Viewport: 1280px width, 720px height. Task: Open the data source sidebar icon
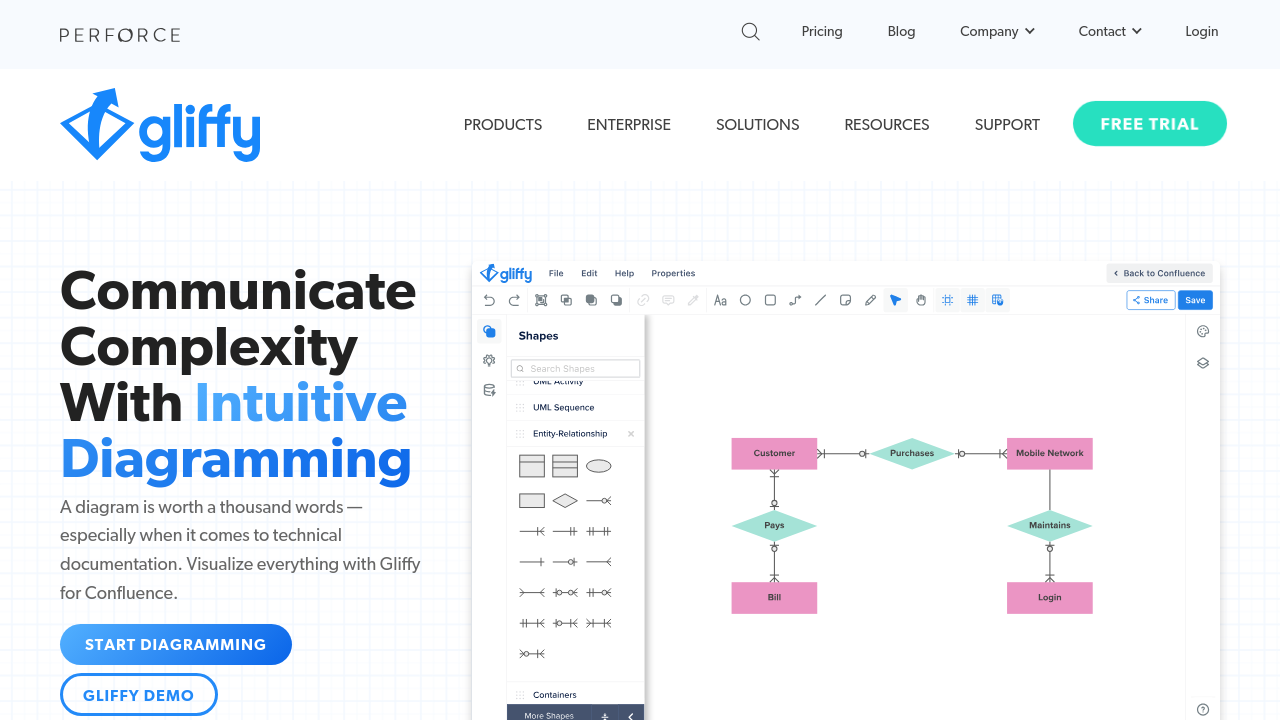point(489,390)
